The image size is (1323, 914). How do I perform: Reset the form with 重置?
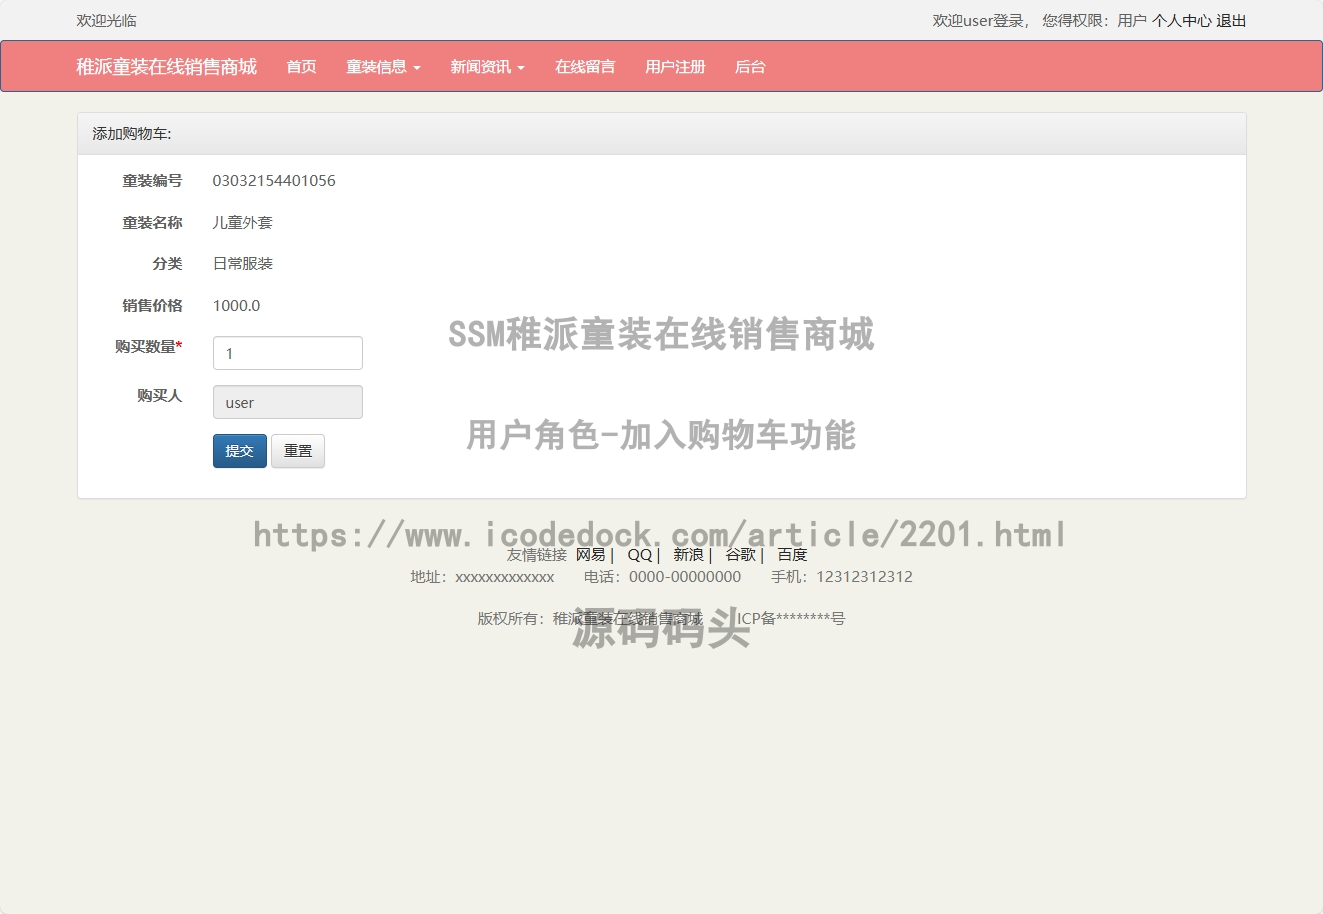[298, 451]
